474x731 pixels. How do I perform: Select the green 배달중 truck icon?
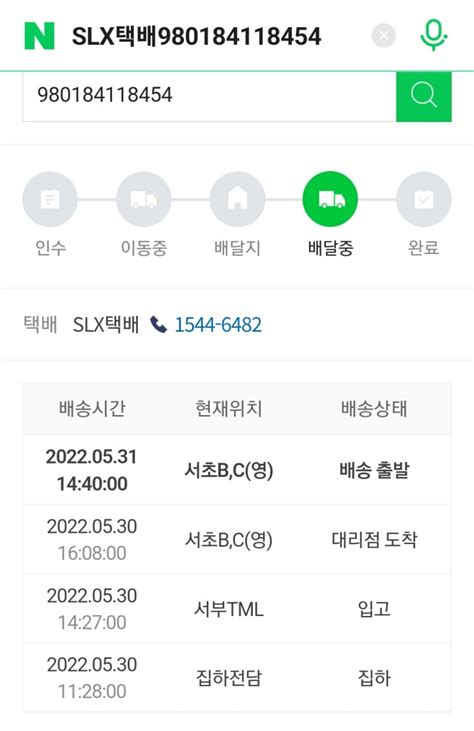(x=330, y=199)
